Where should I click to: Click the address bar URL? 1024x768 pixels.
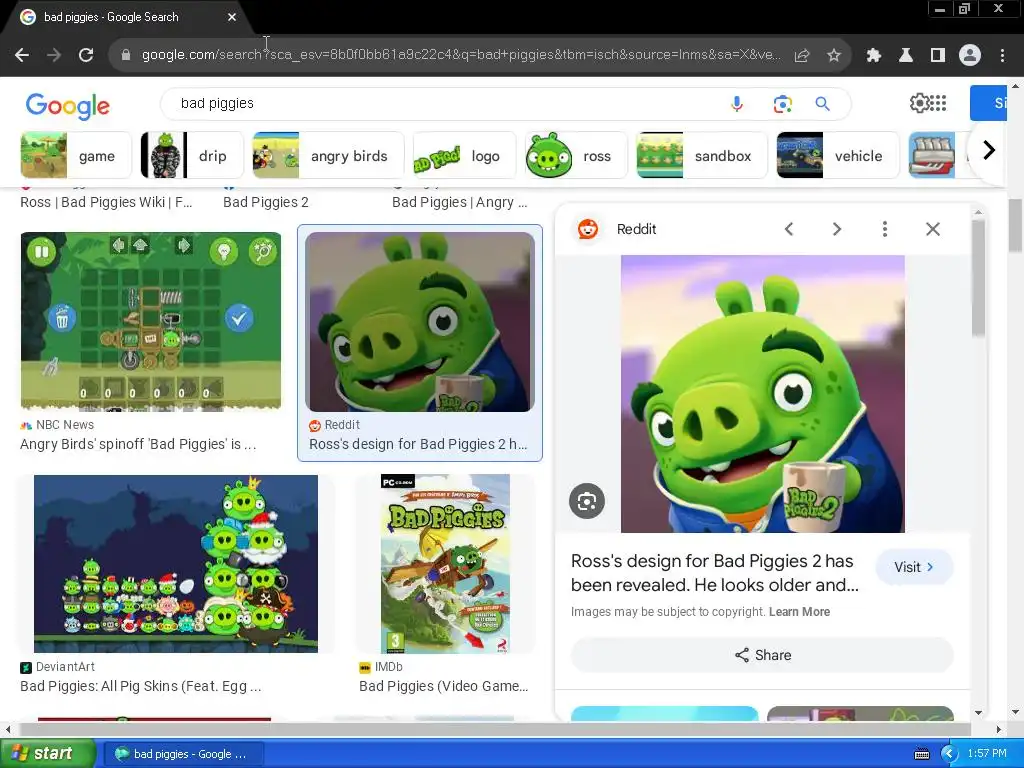click(x=460, y=55)
